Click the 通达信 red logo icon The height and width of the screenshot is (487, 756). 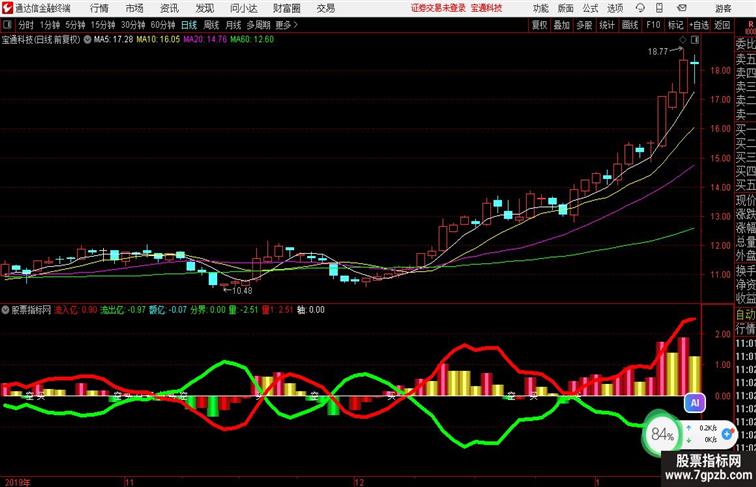click(x=7, y=8)
